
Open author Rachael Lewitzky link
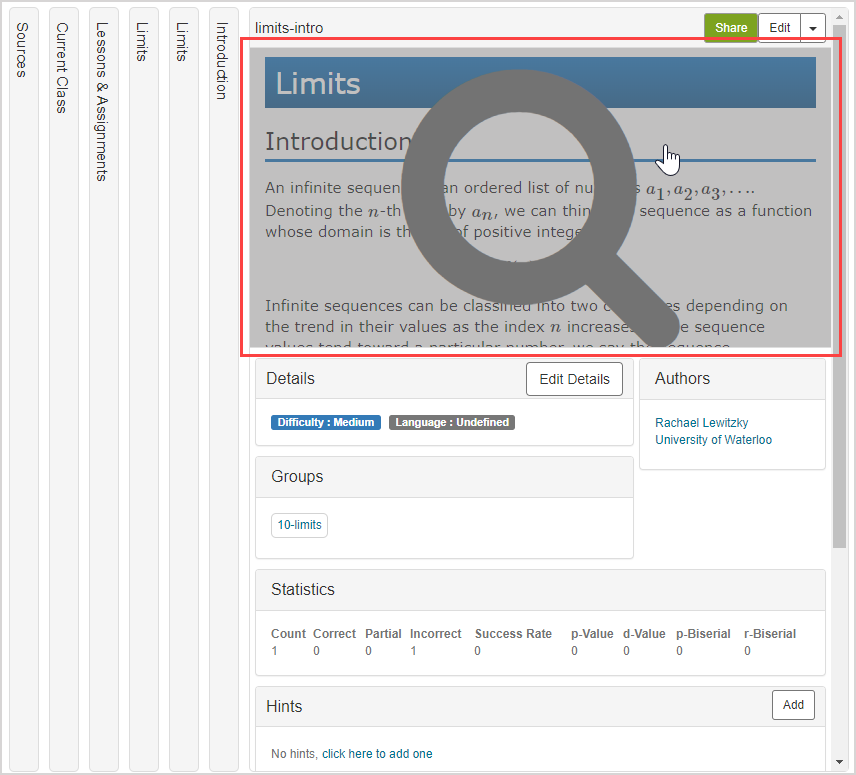tap(701, 423)
